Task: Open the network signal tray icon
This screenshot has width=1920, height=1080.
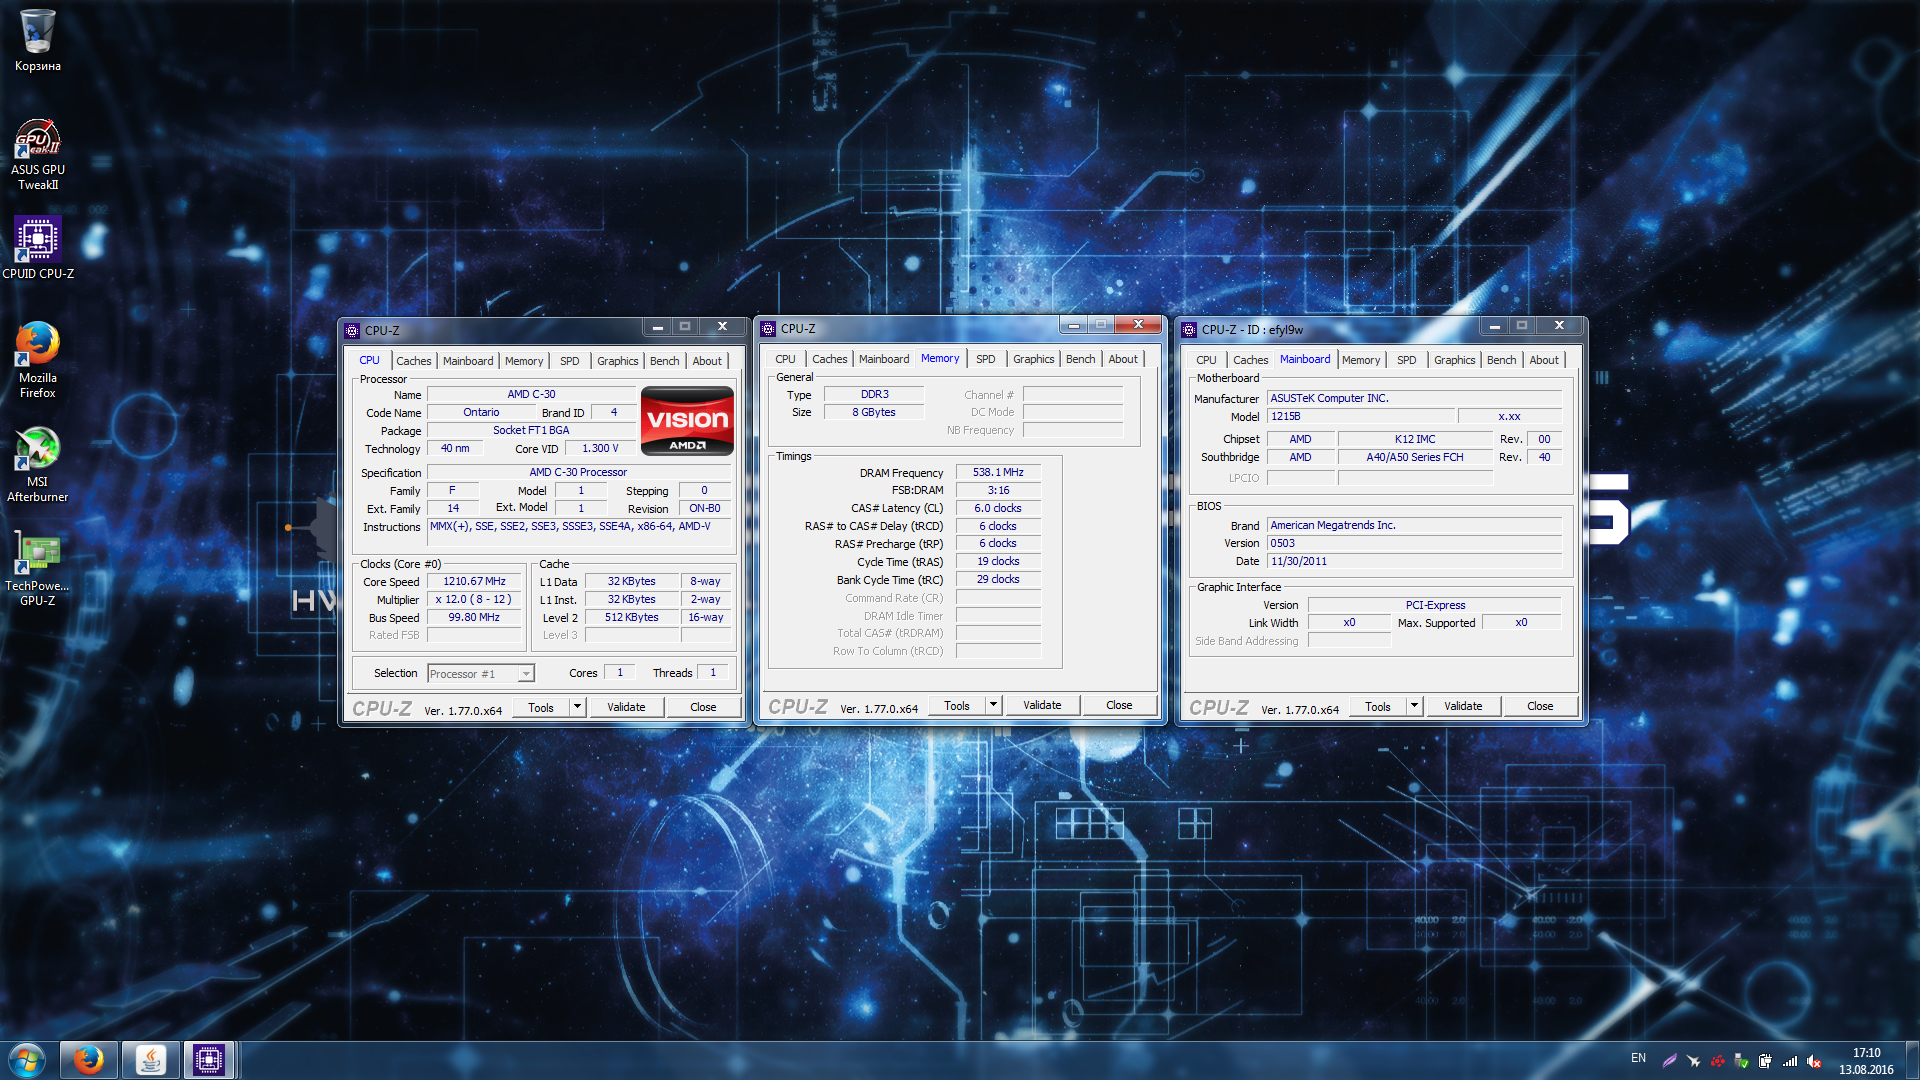Action: pyautogui.click(x=1790, y=1061)
